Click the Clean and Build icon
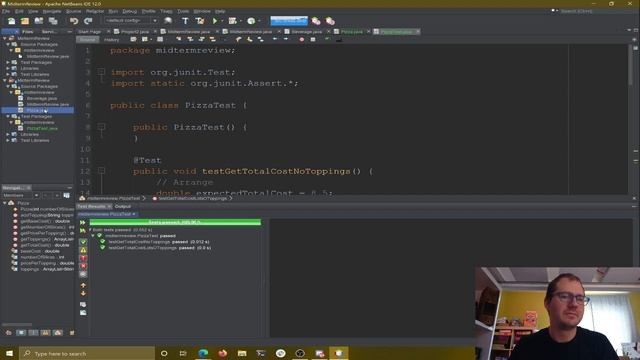The width and height of the screenshot is (640, 360). (x=200, y=21)
